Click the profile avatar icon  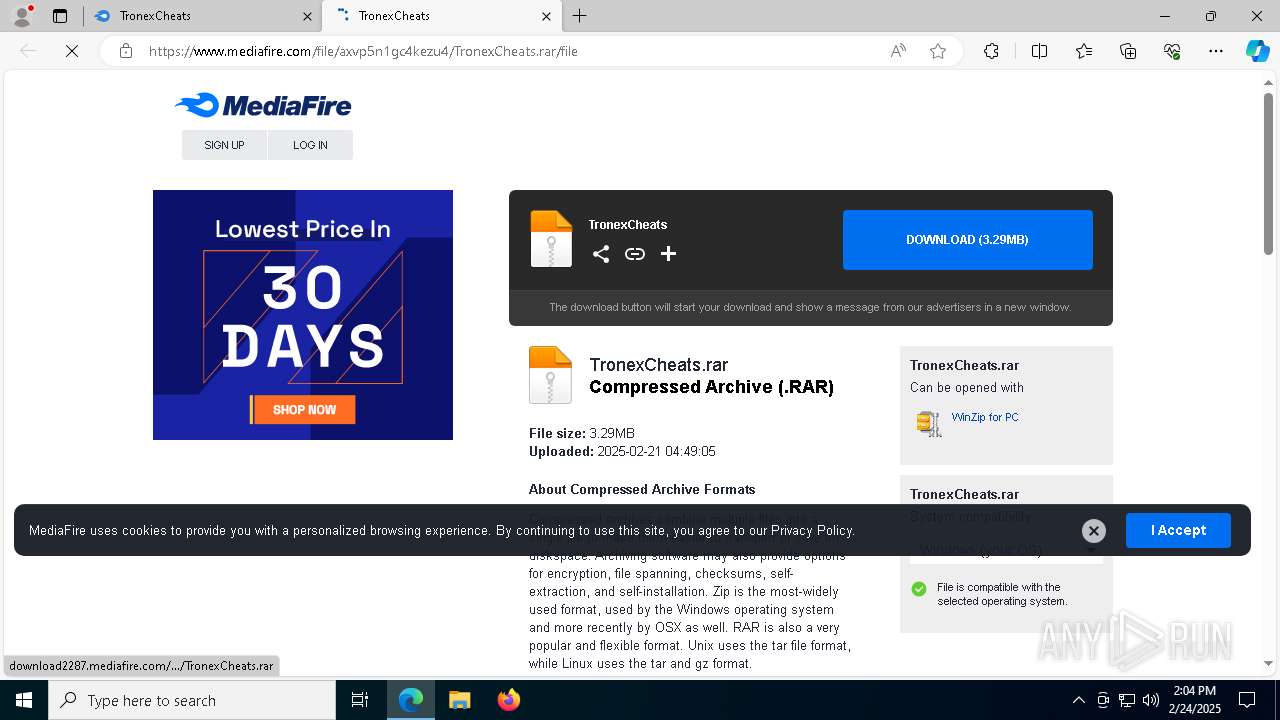pyautogui.click(x=21, y=16)
